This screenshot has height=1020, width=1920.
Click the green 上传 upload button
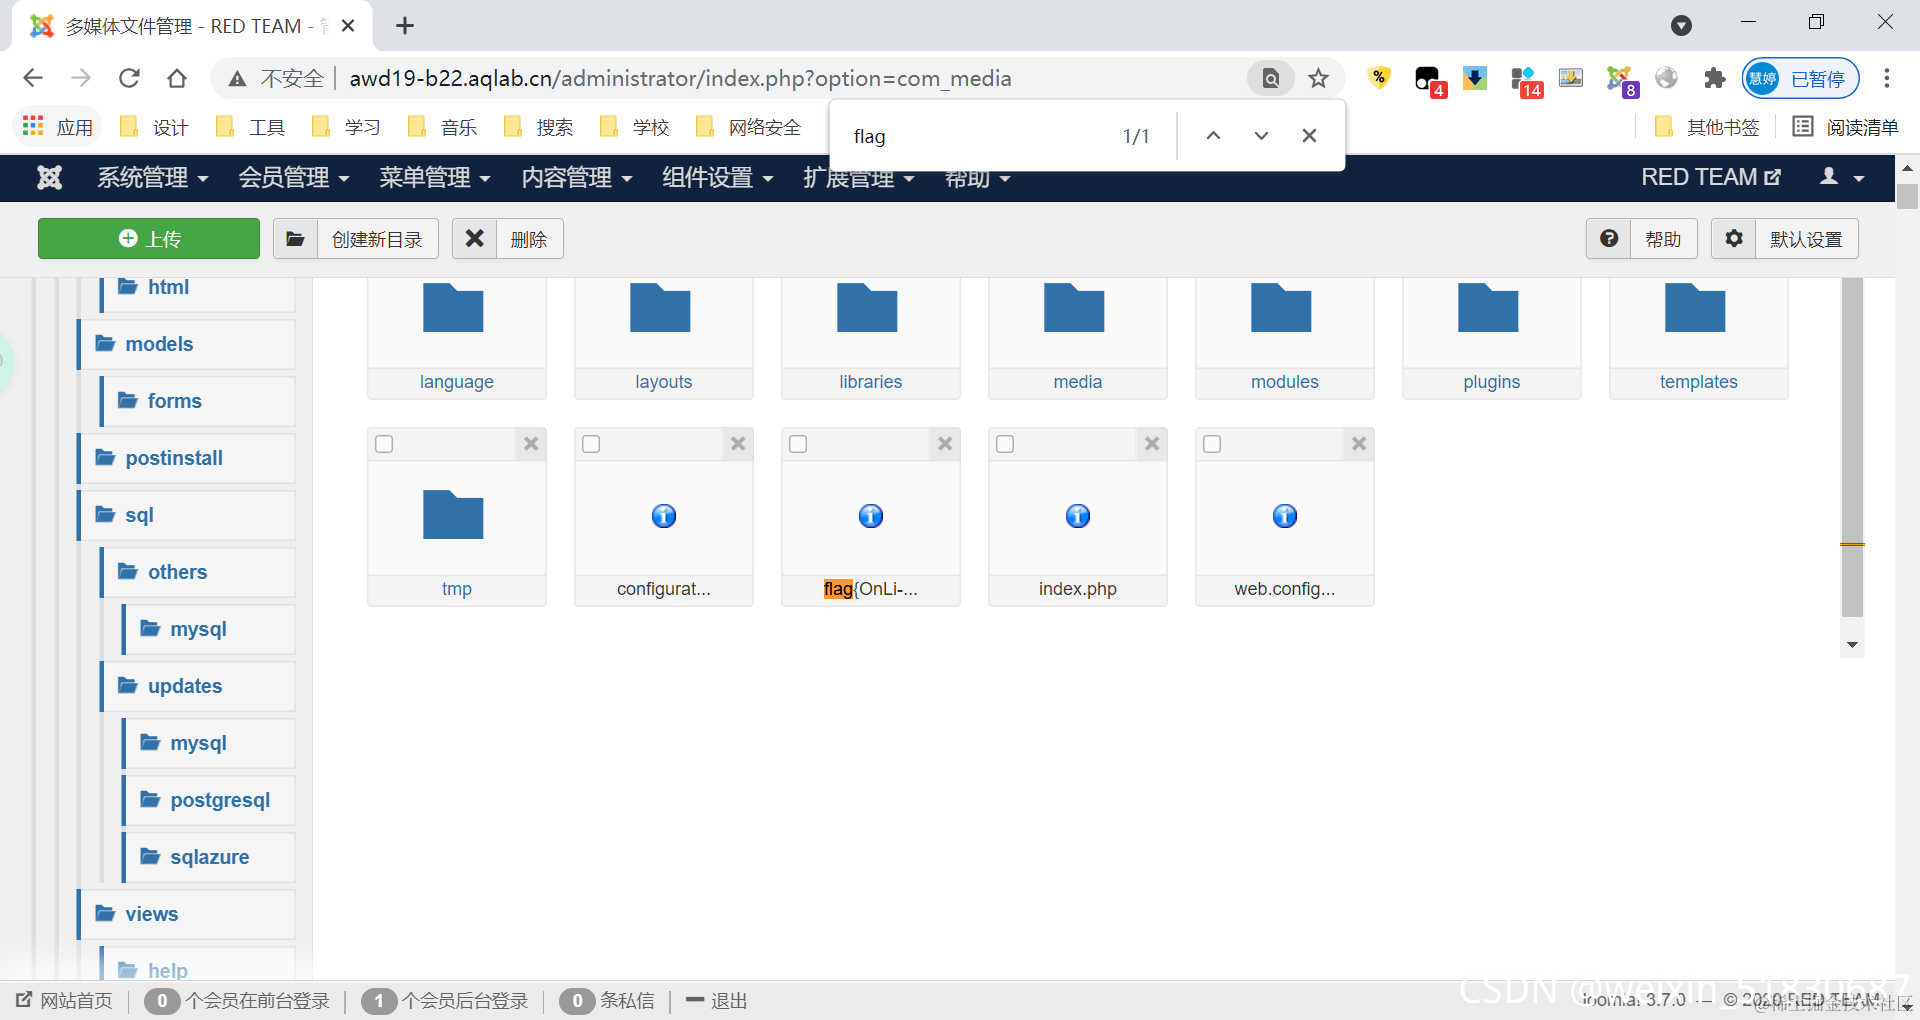pos(149,239)
